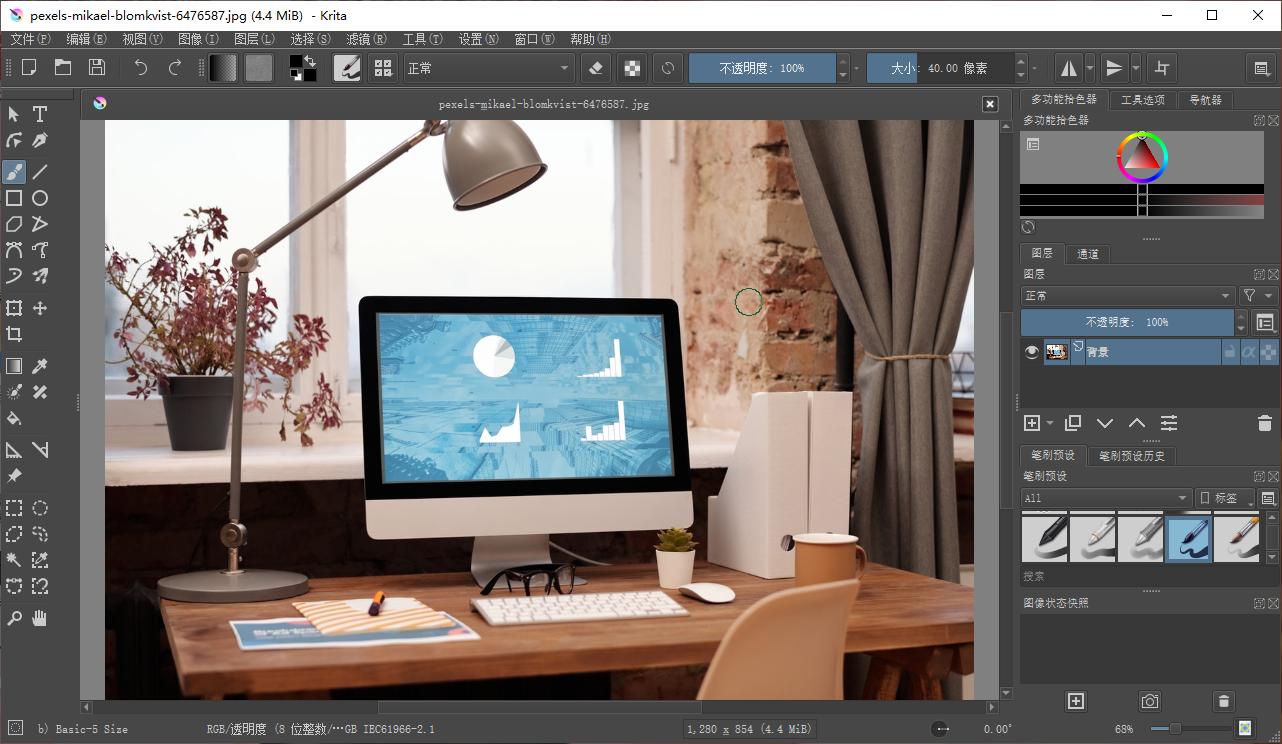
Task: Pick a color from the color wheel
Action: (1141, 156)
